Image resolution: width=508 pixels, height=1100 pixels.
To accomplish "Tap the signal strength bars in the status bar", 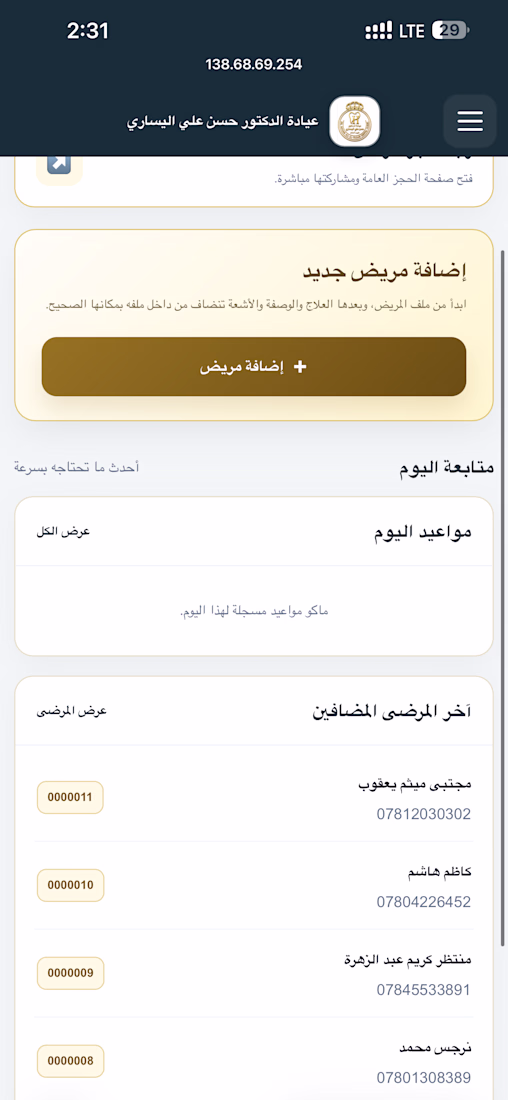I will (x=379, y=30).
